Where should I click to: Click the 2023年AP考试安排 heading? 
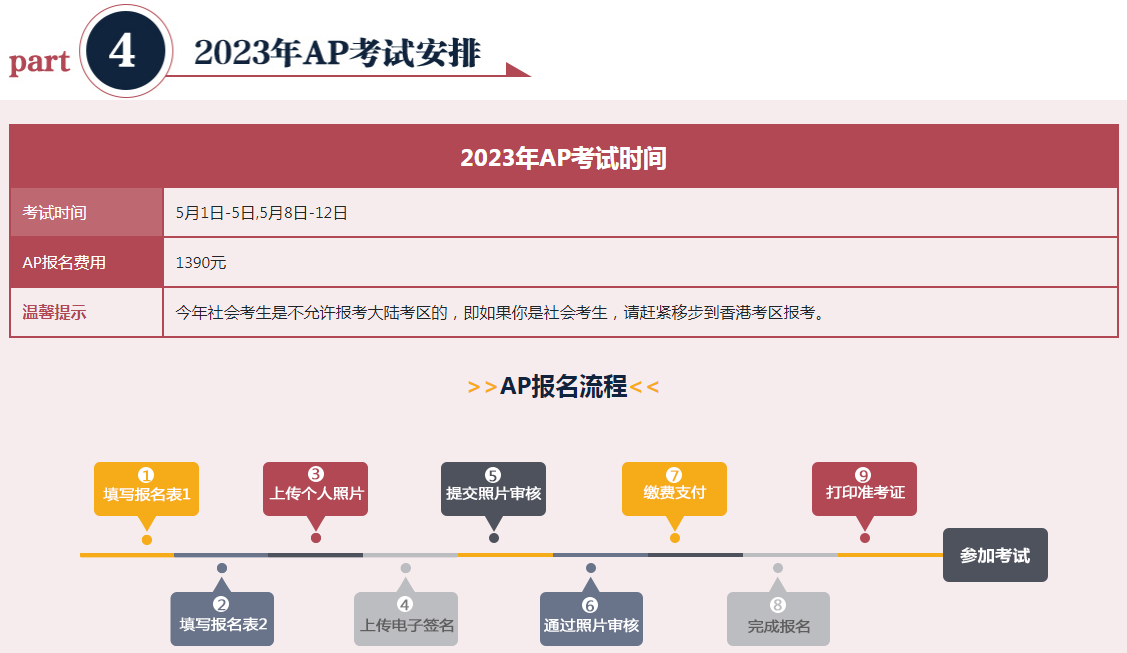[x=337, y=52]
